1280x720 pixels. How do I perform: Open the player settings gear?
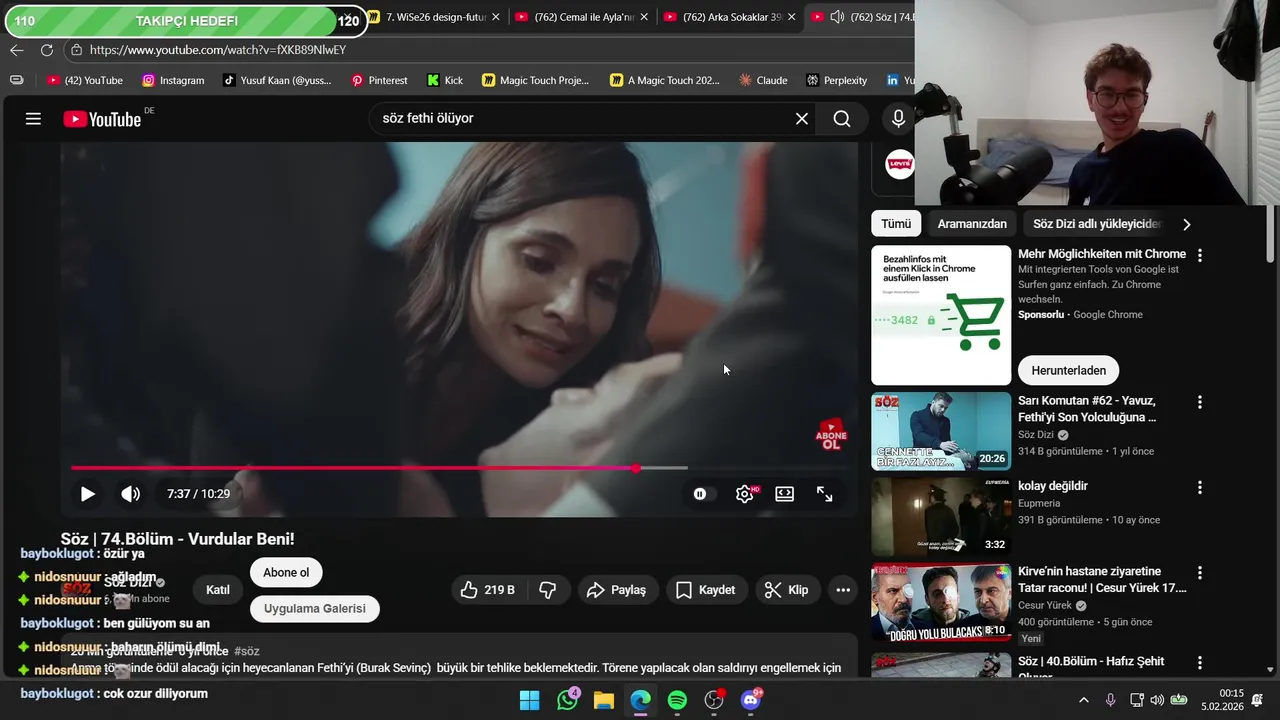coord(745,494)
